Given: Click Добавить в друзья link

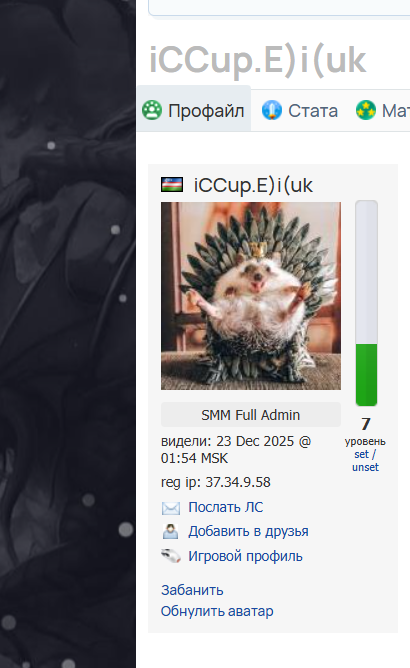Looking at the screenshot, I should [x=248, y=531].
